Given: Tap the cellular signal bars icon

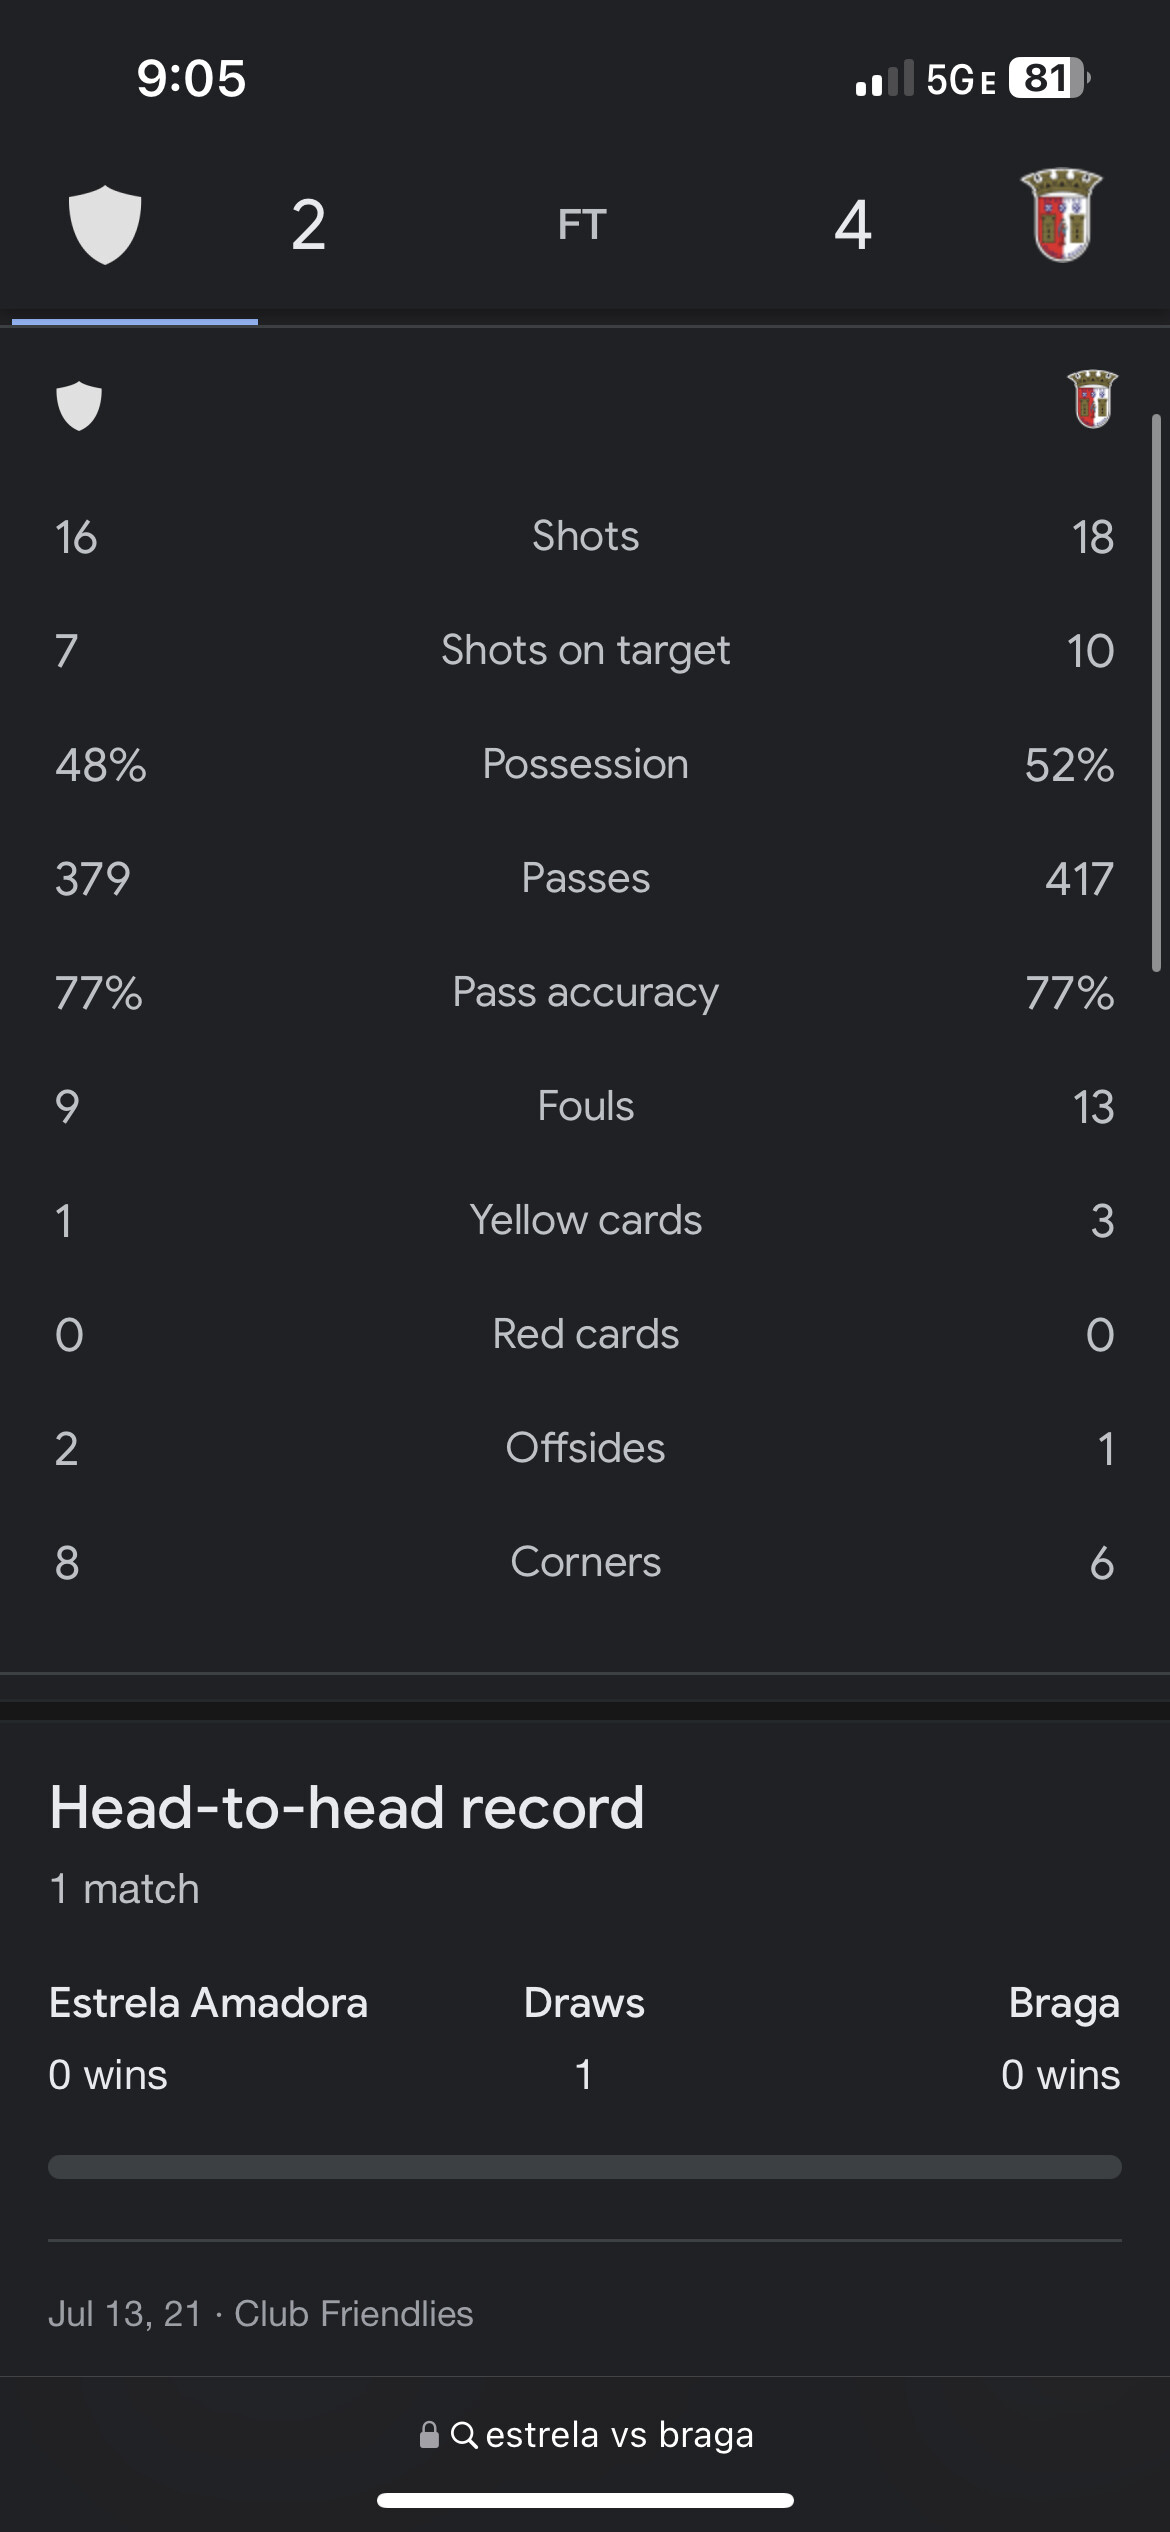Looking at the screenshot, I should (x=885, y=78).
